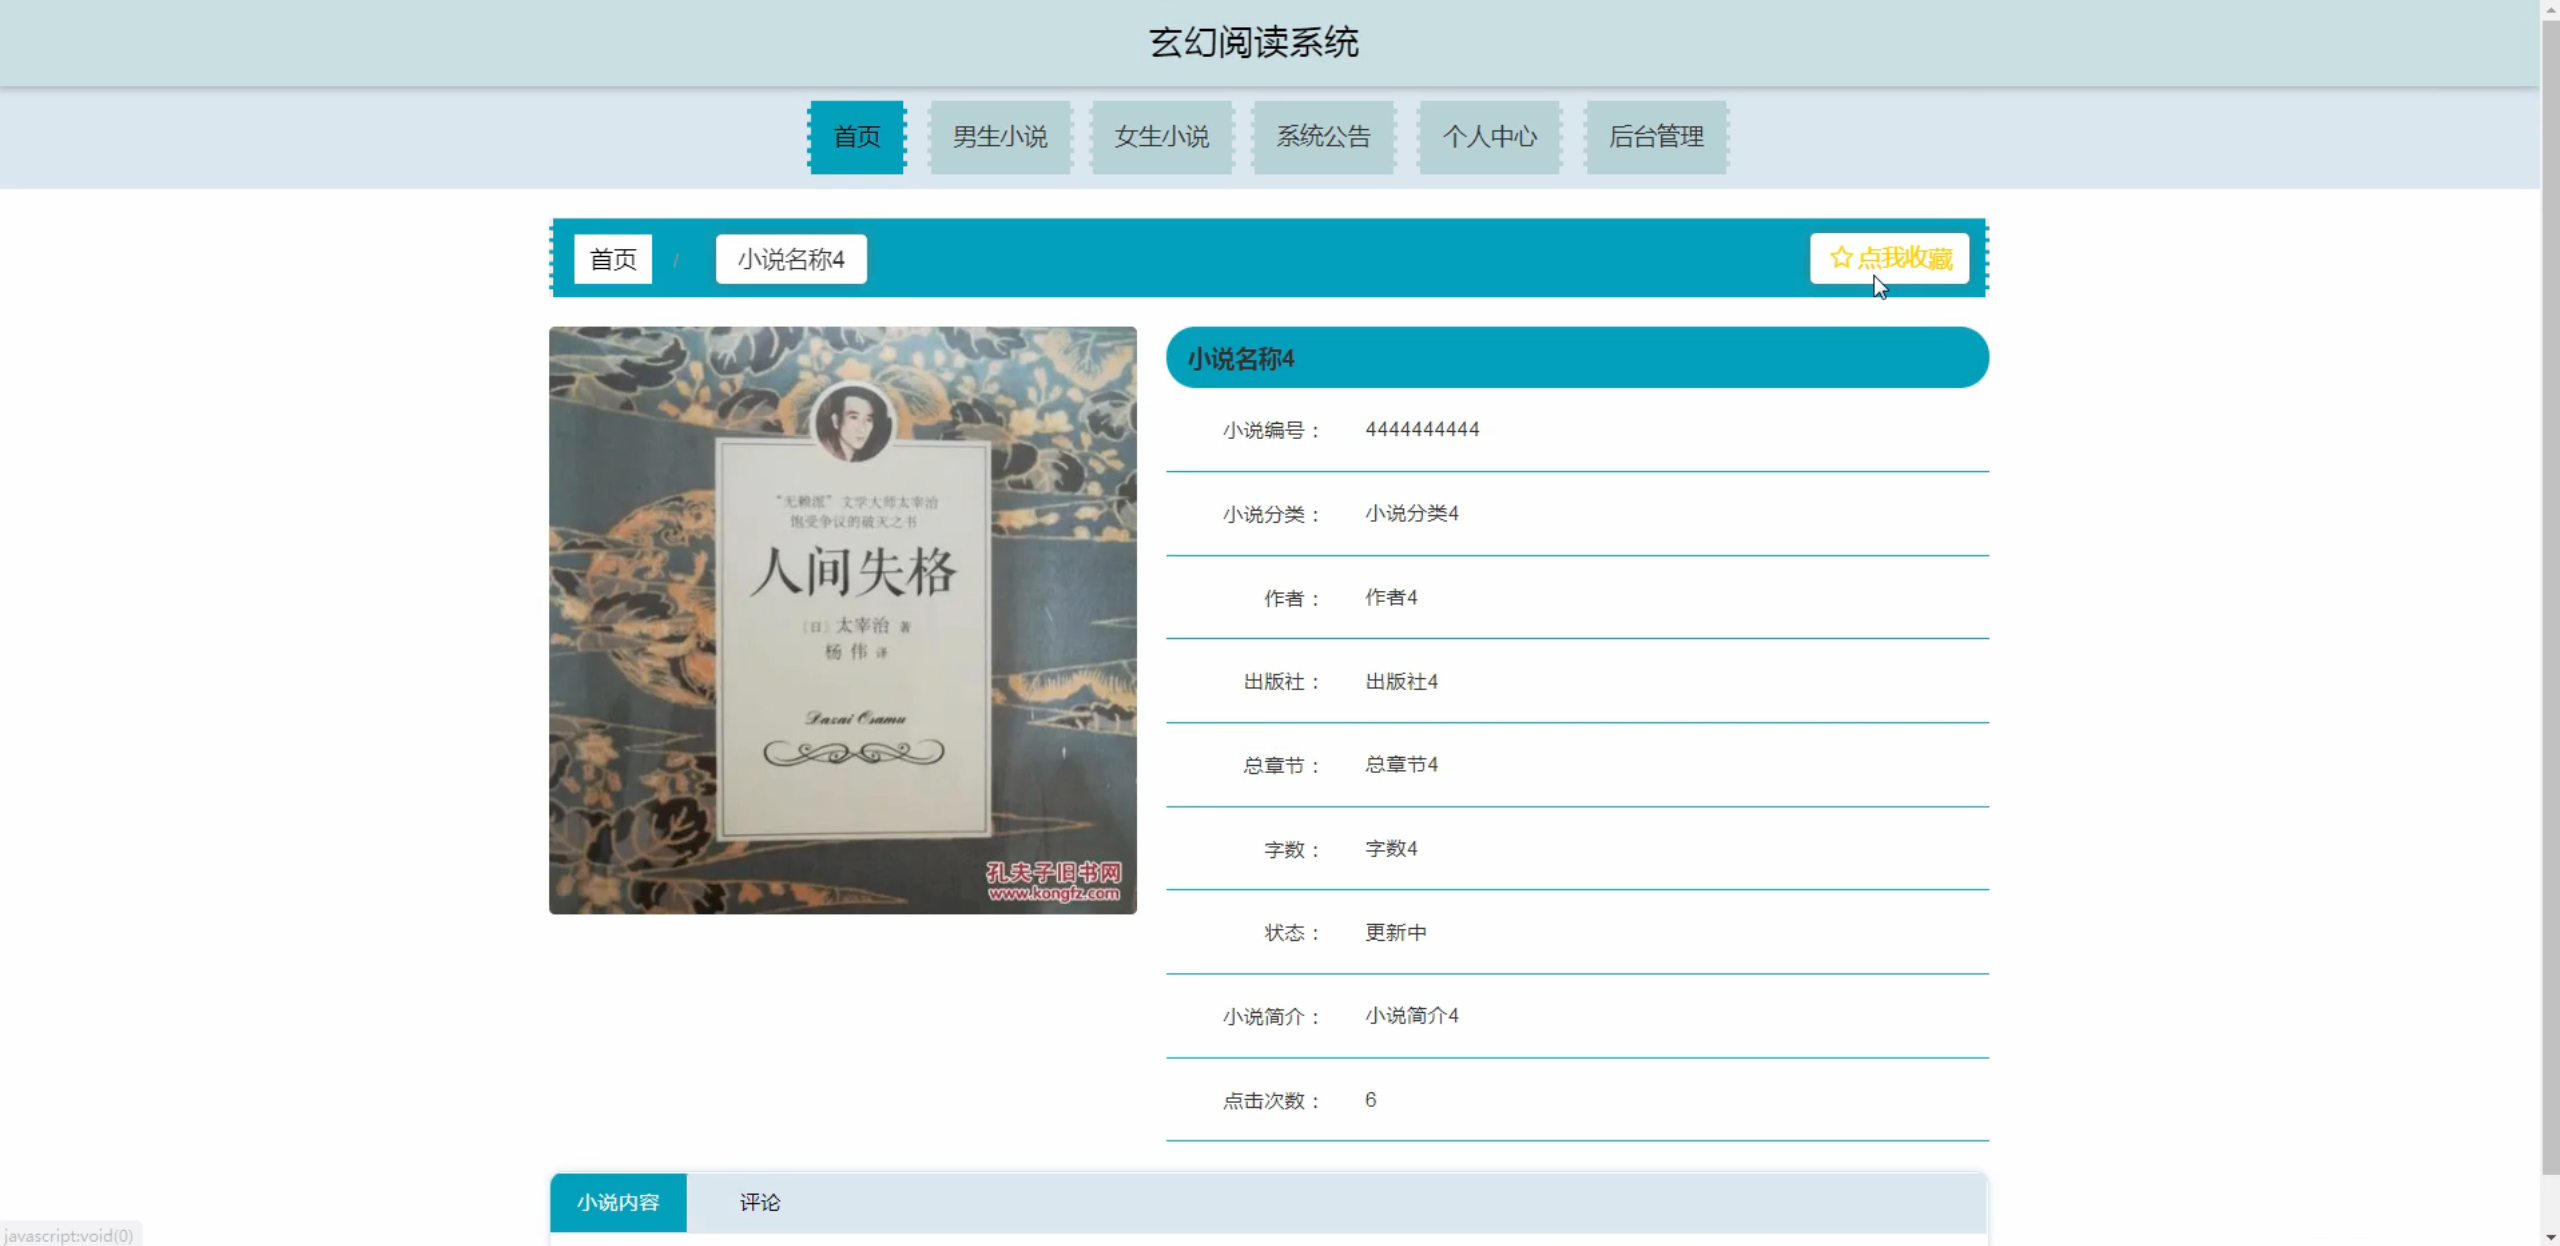Click the 首页 breadcrumb link
2560x1246 pixels.
(613, 259)
